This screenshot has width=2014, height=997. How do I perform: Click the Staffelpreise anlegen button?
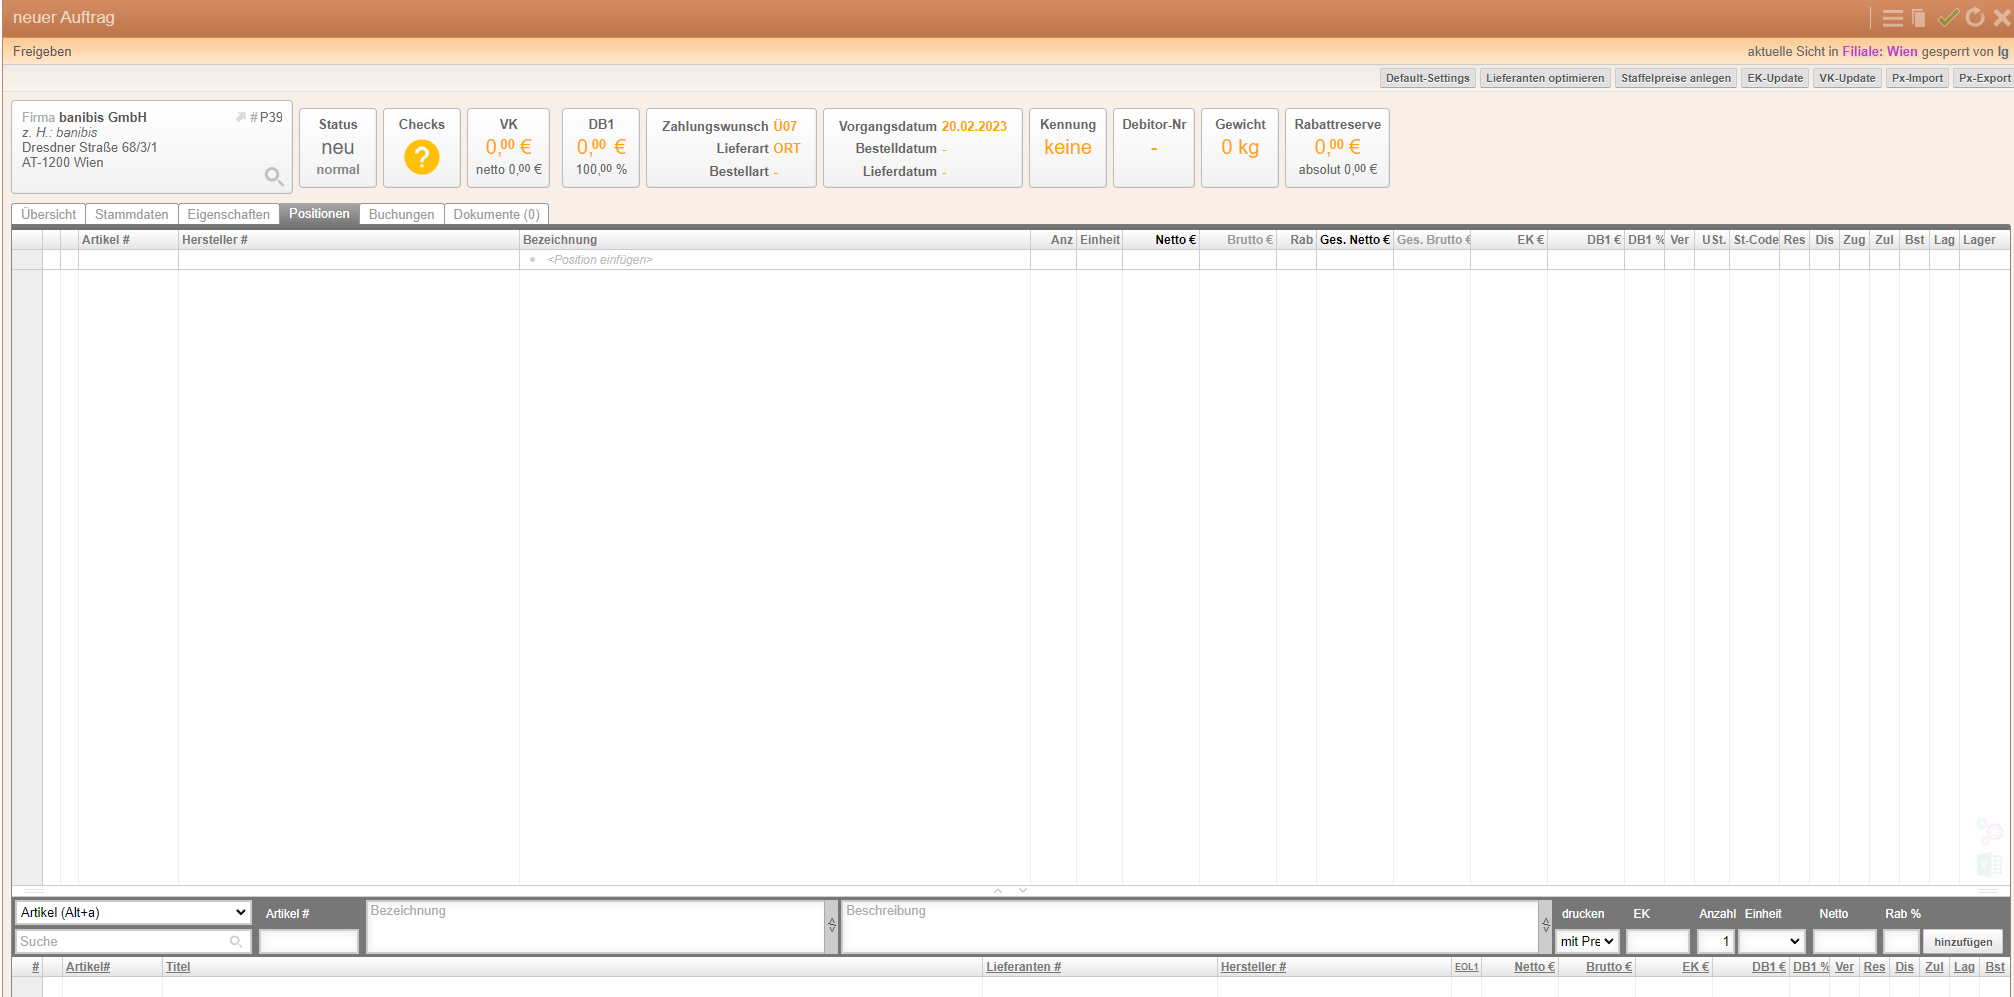point(1676,78)
